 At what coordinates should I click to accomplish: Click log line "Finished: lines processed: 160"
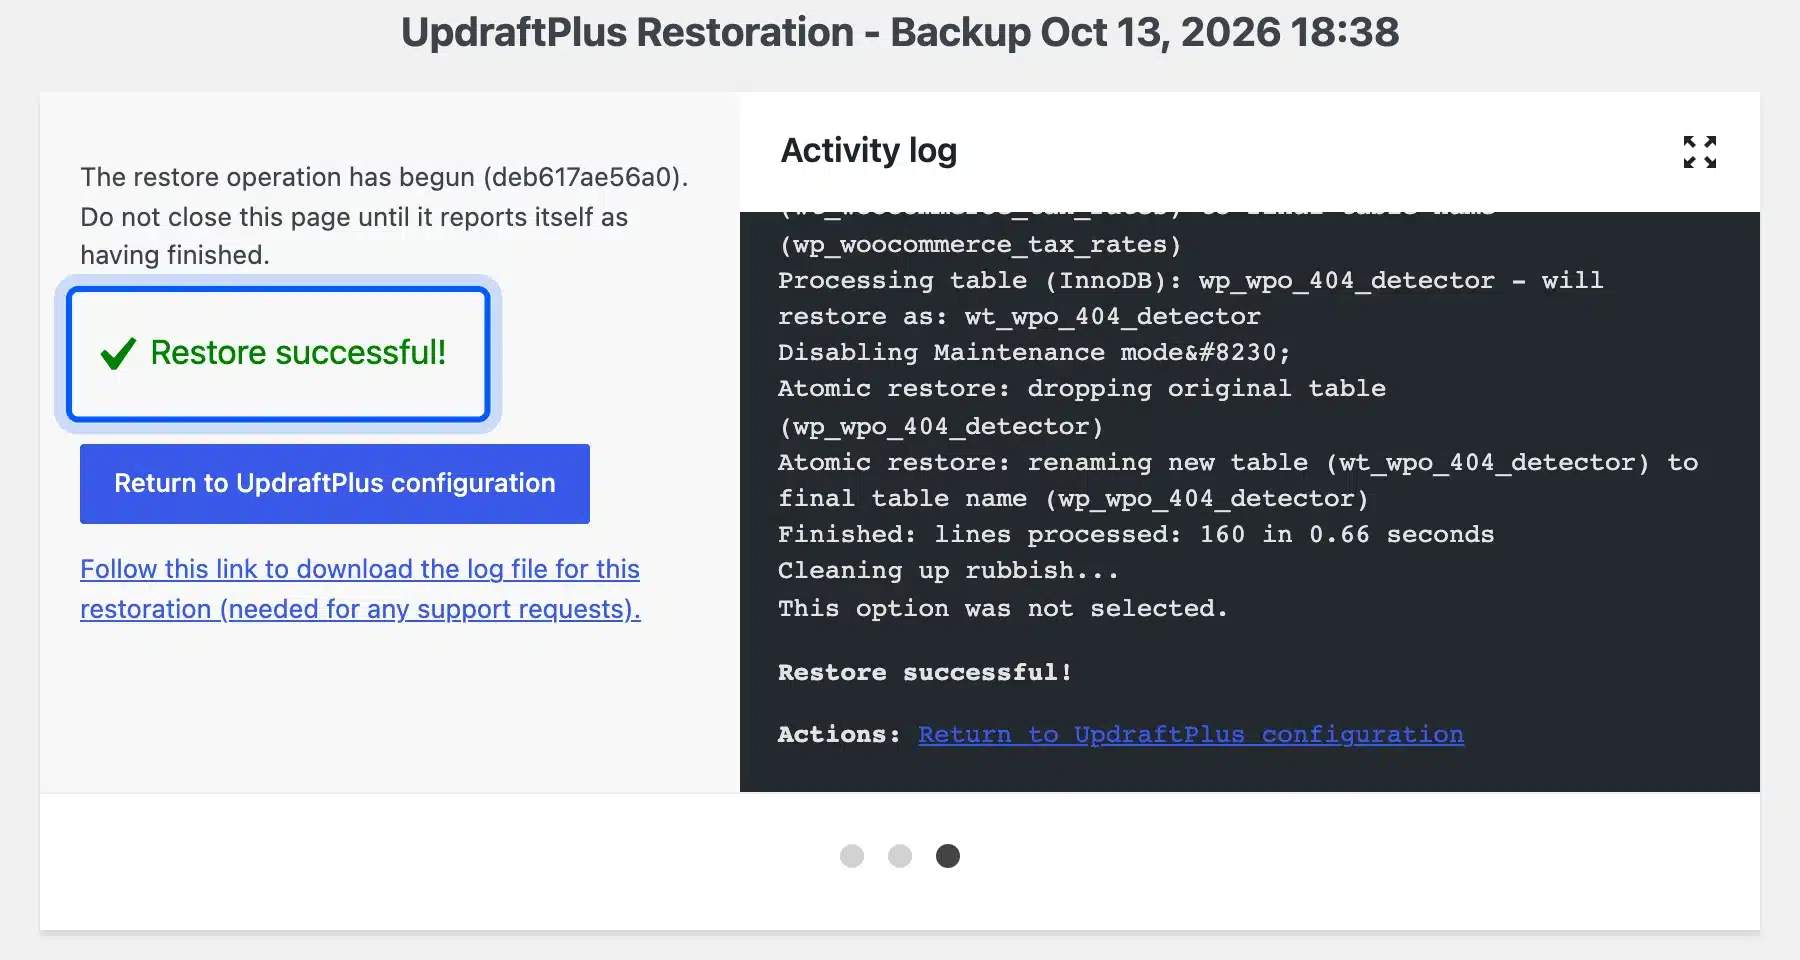[1136, 534]
